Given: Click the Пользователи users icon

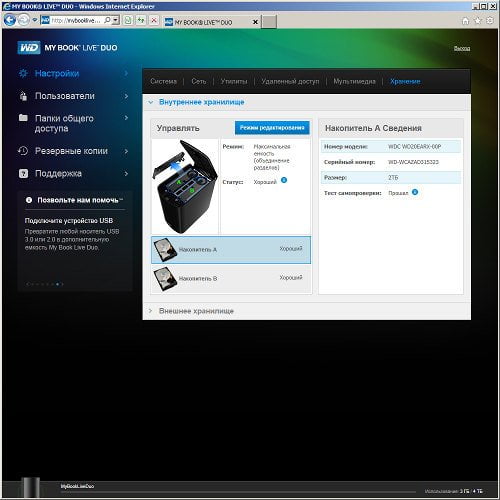Looking at the screenshot, I should [x=23, y=96].
